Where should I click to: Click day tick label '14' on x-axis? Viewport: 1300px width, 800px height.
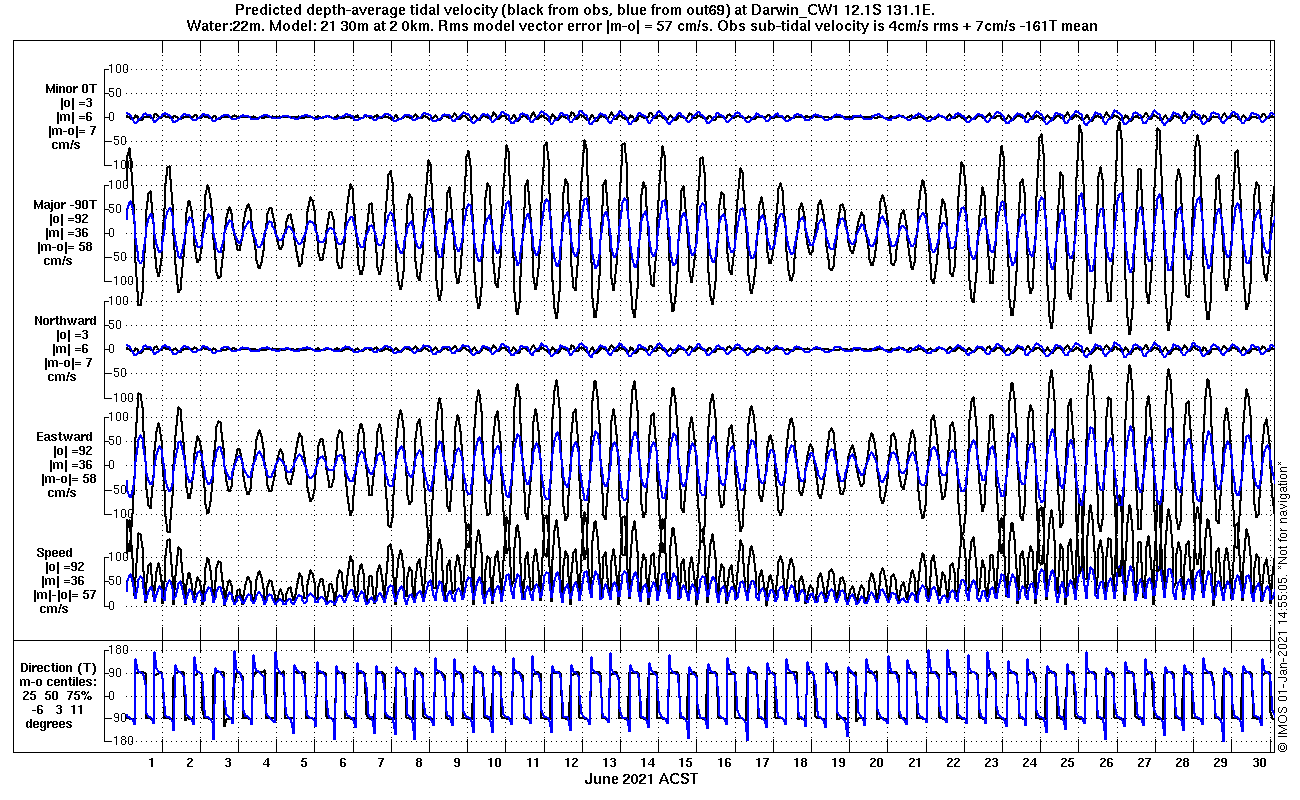pyautogui.click(x=648, y=763)
